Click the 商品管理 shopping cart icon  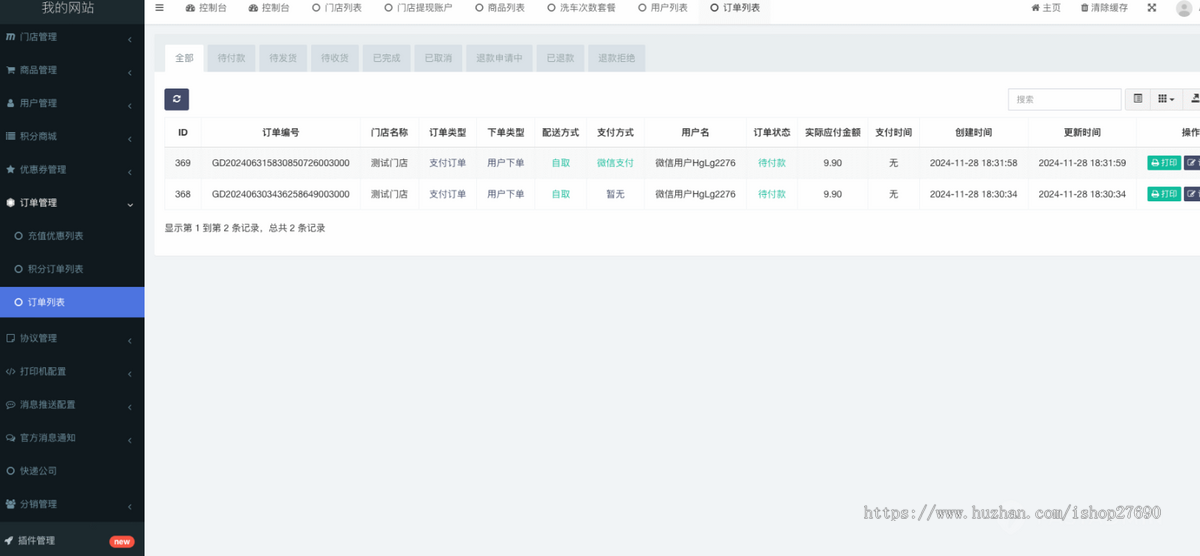click(10, 70)
